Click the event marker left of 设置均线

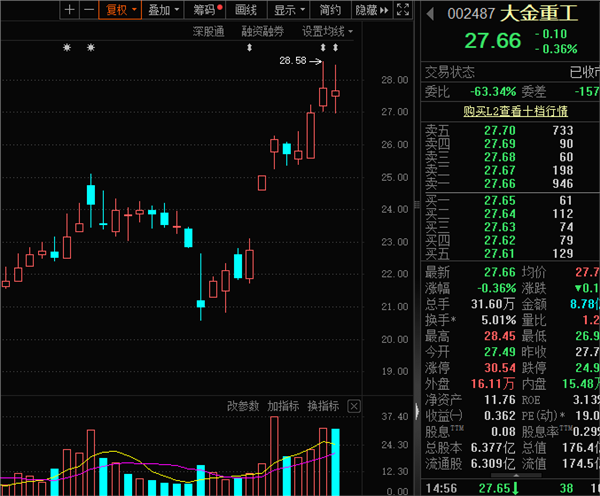click(x=249, y=47)
